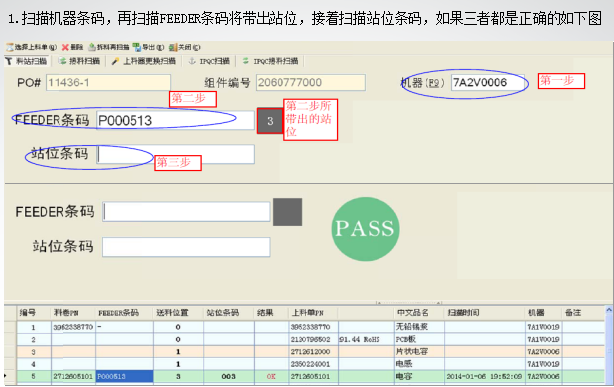The height and width of the screenshot is (387, 614).
Task: Click the lower 站位条码 input field
Action: pyautogui.click(x=186, y=247)
